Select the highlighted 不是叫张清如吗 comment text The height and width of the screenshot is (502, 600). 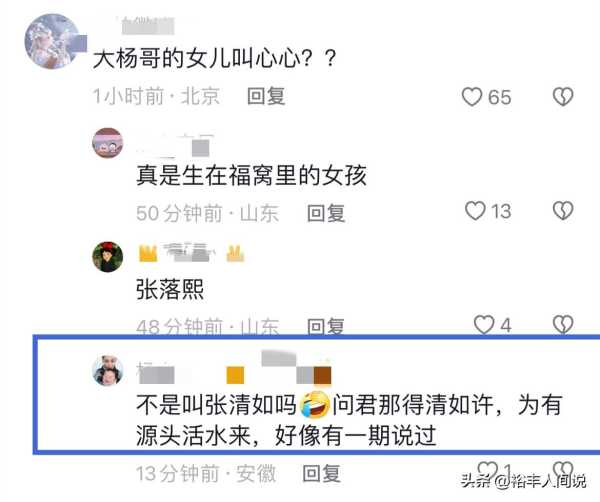coord(349,420)
